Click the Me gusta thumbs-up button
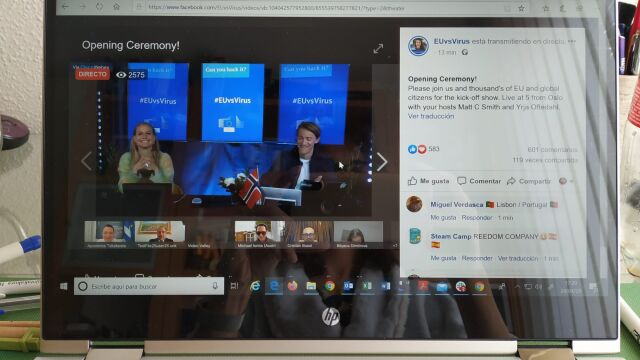640x360 pixels. (429, 181)
